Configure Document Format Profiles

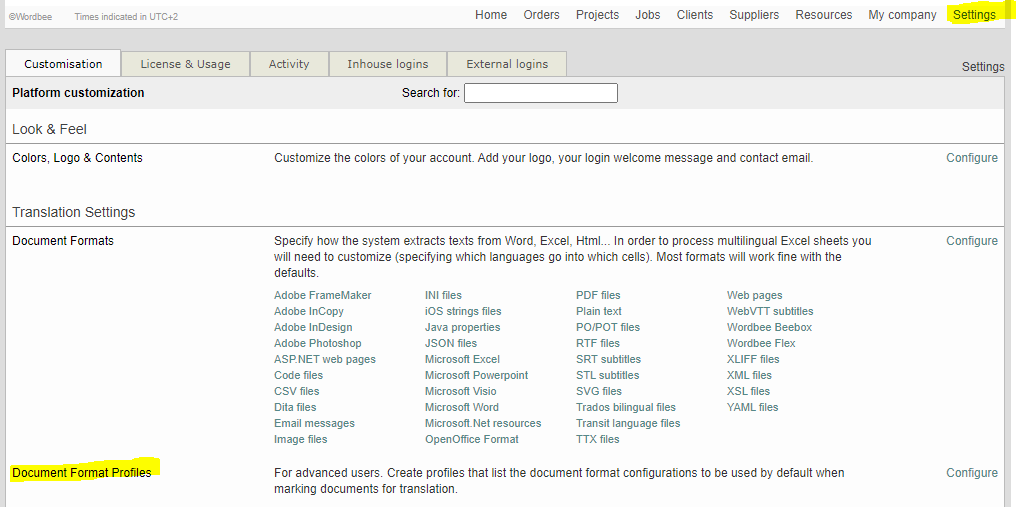971,473
